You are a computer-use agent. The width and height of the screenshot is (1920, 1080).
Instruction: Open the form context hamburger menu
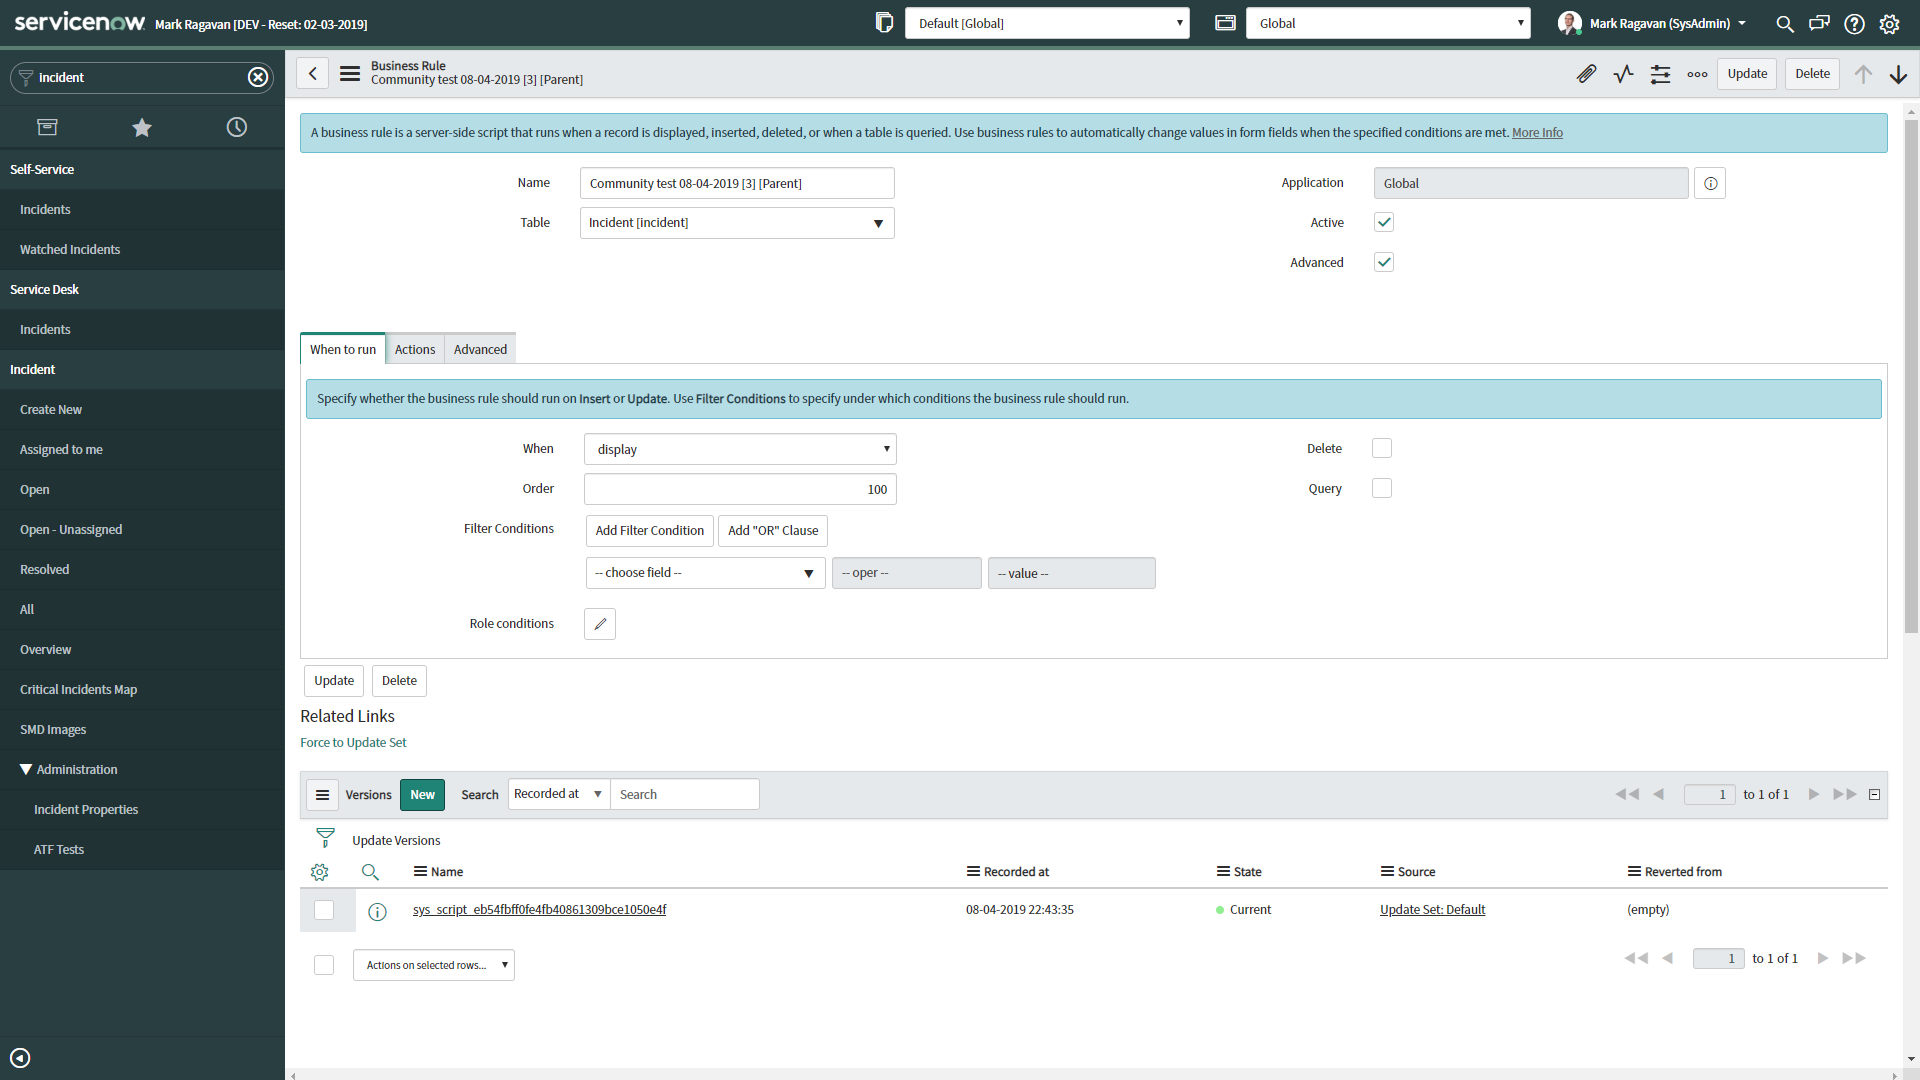(x=350, y=73)
